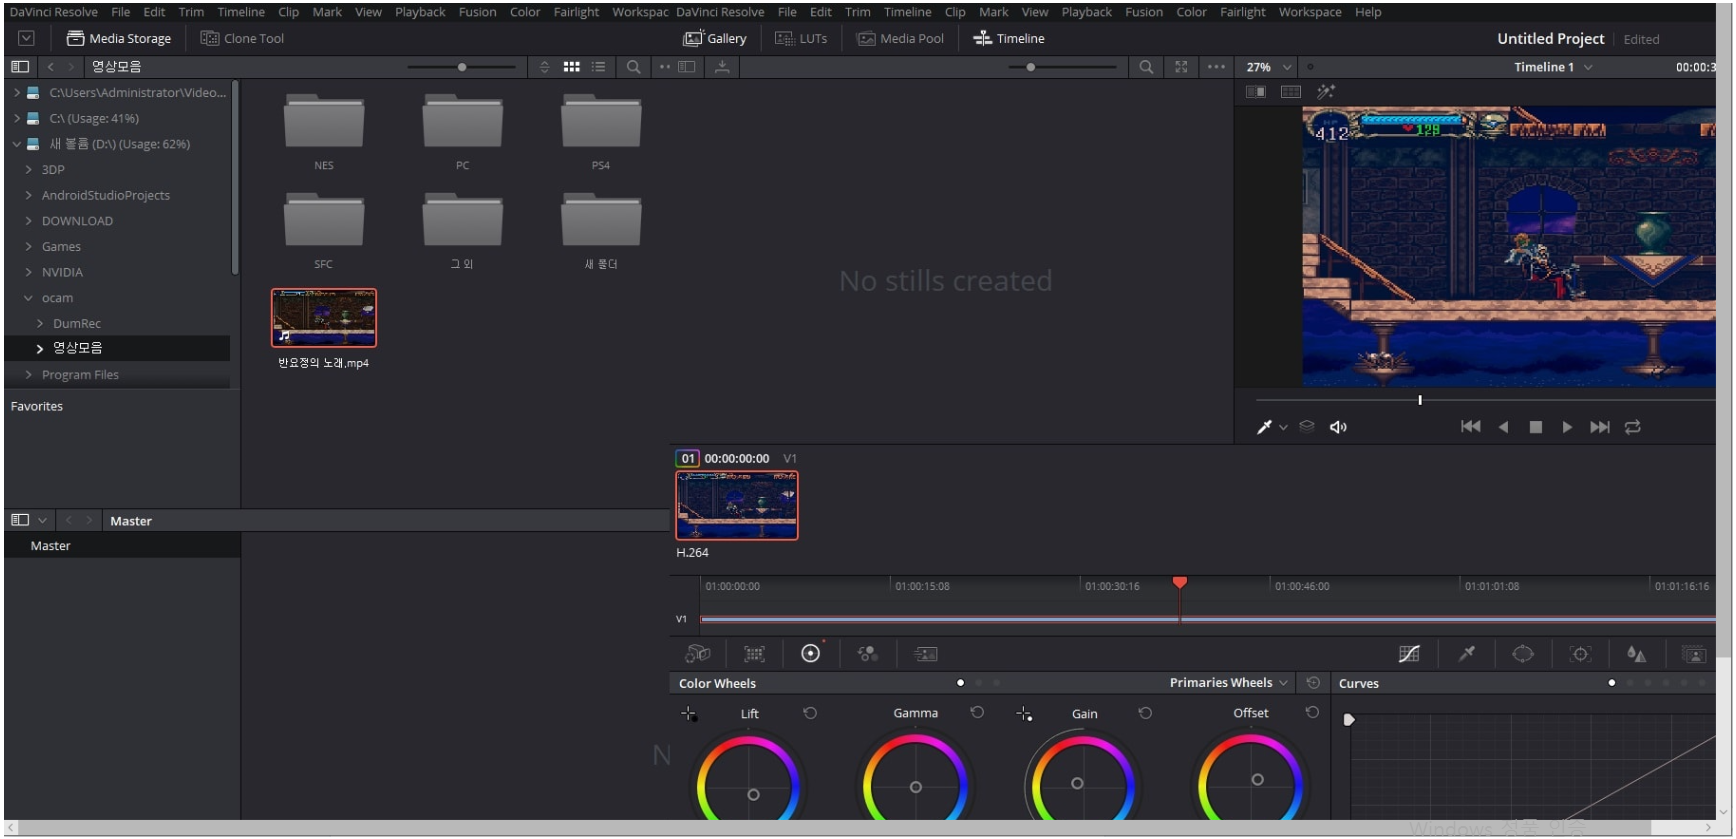Select the Color Wheels palette icon
The image size is (1736, 839).
point(811,653)
